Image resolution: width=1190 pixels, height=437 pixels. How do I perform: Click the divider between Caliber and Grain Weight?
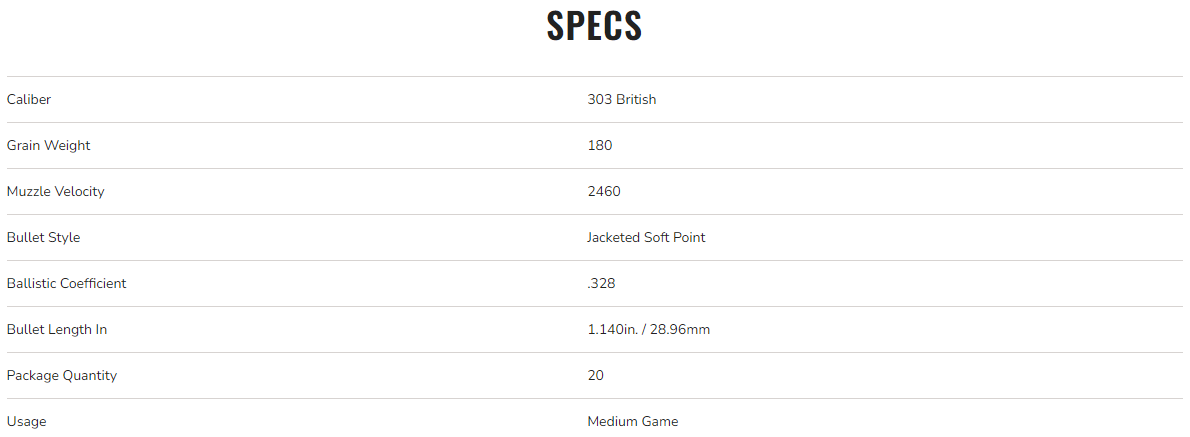594,122
